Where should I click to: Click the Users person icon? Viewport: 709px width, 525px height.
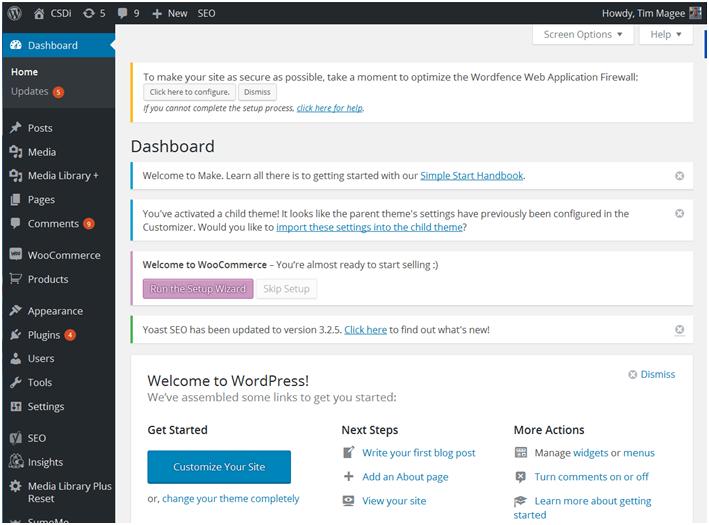(16, 358)
